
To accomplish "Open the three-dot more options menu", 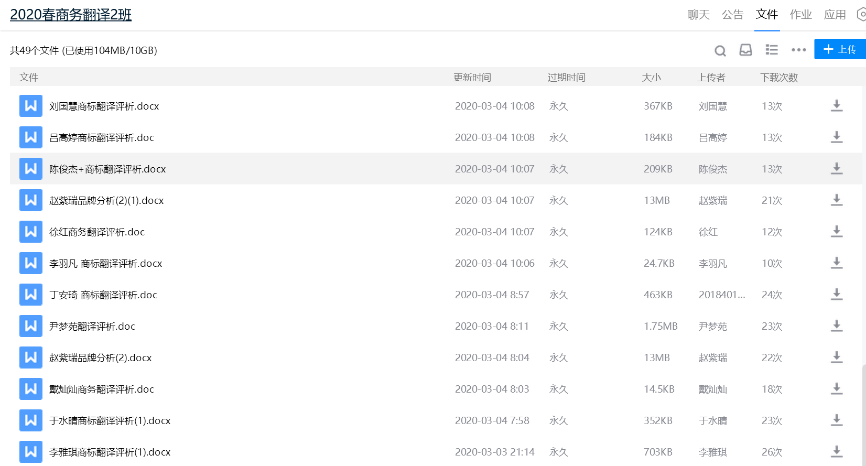I will pyautogui.click(x=798, y=50).
